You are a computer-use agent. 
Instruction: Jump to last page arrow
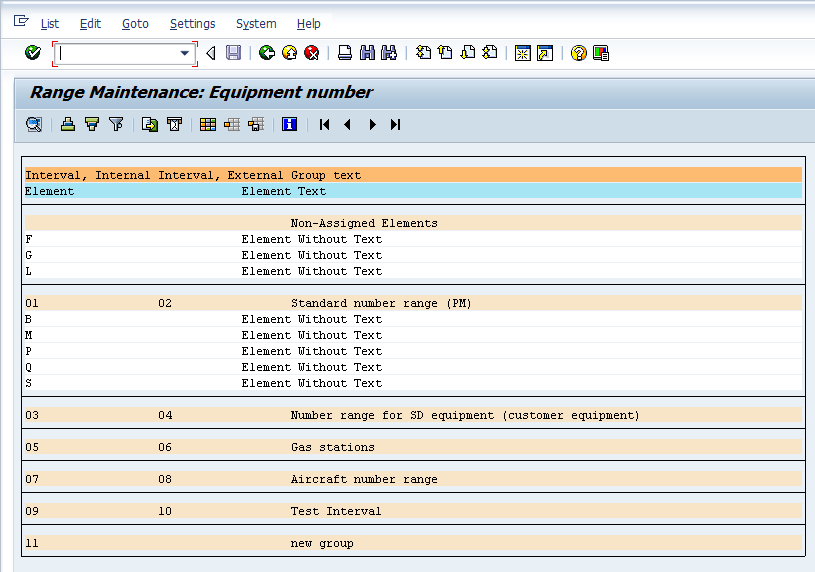coord(396,124)
